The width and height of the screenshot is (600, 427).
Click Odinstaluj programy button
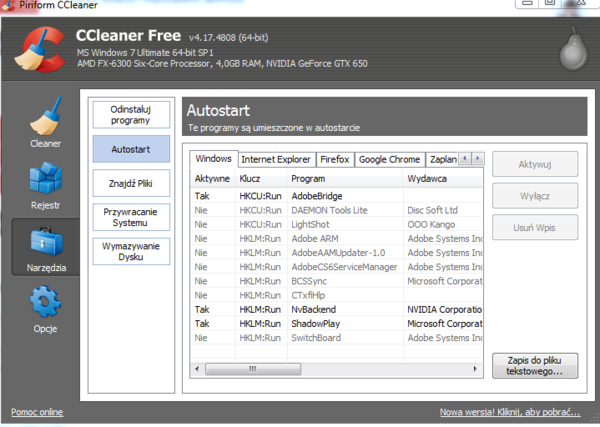tap(130, 114)
